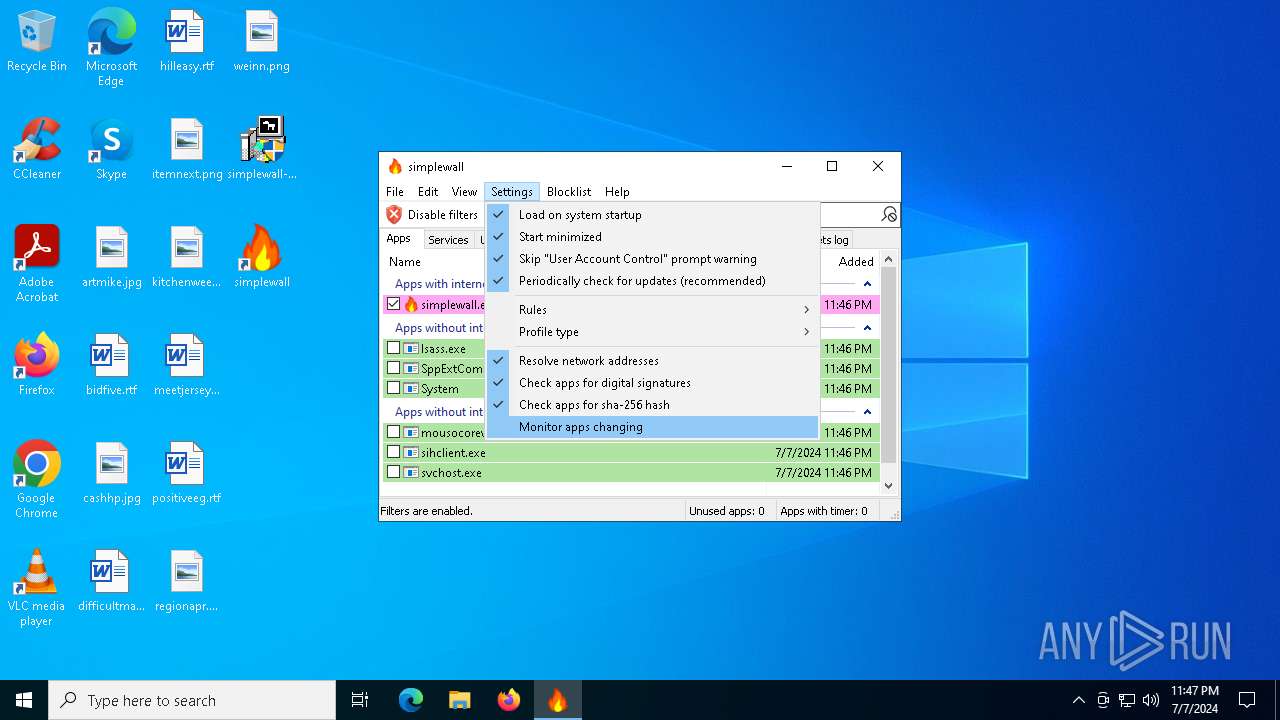1280x720 pixels.
Task: Select meetjersey desktop document
Action: [x=186, y=366]
